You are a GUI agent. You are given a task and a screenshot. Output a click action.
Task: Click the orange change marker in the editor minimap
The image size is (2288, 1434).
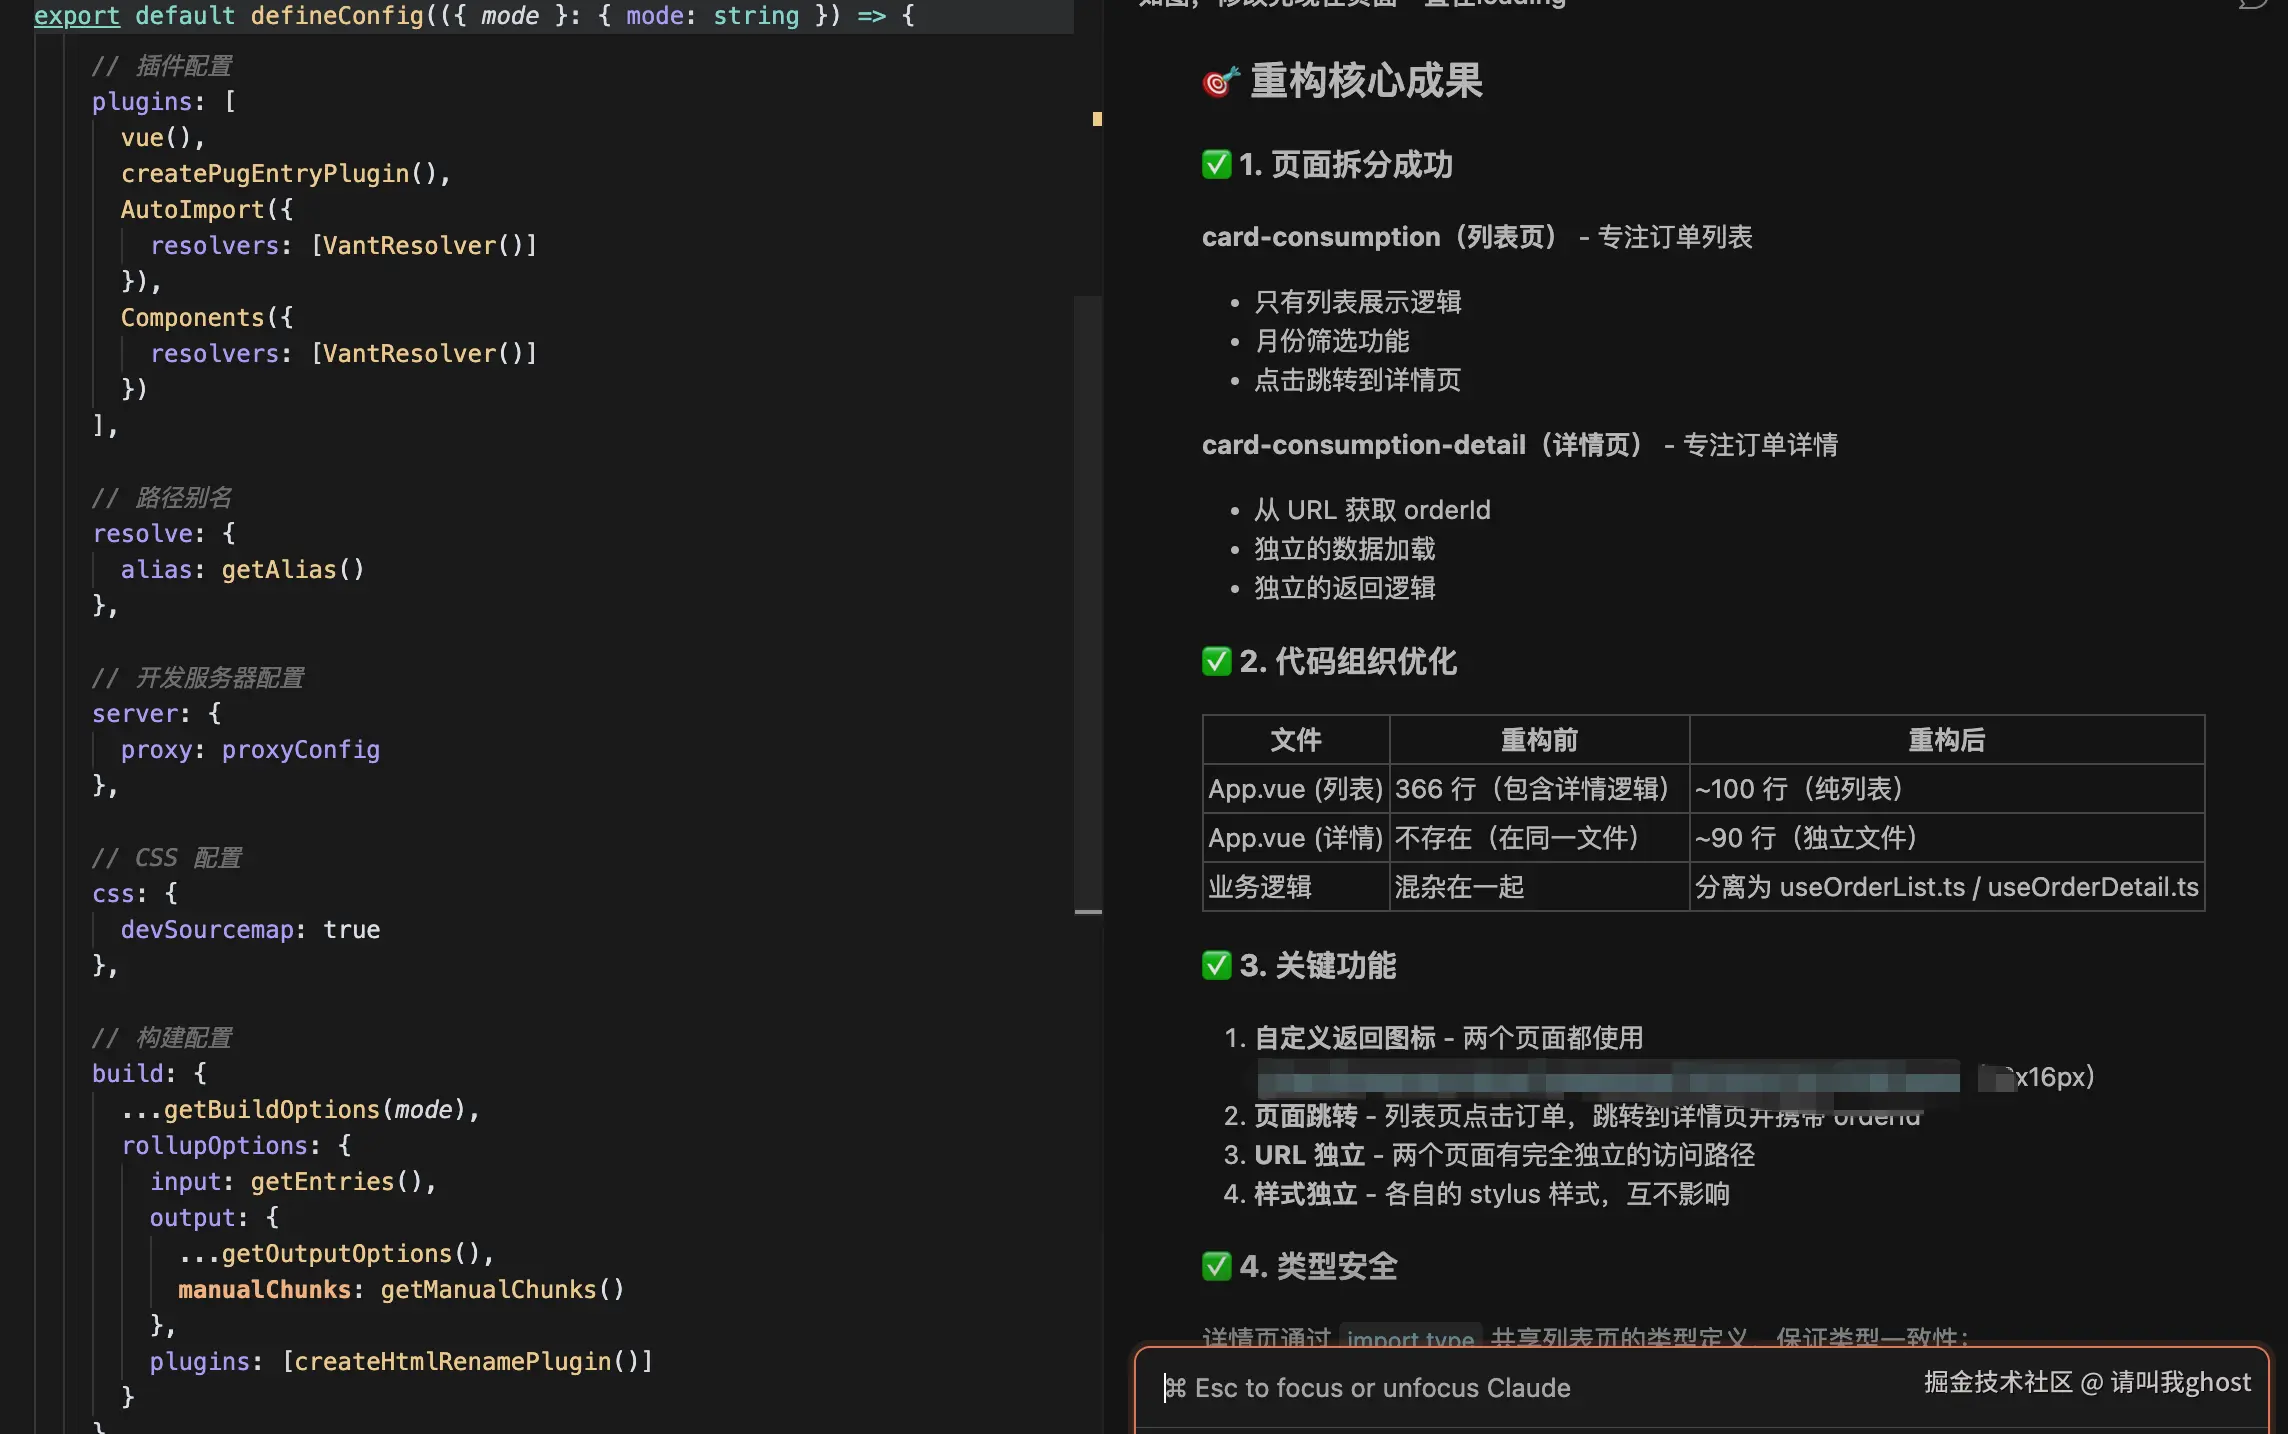pyautogui.click(x=1097, y=119)
